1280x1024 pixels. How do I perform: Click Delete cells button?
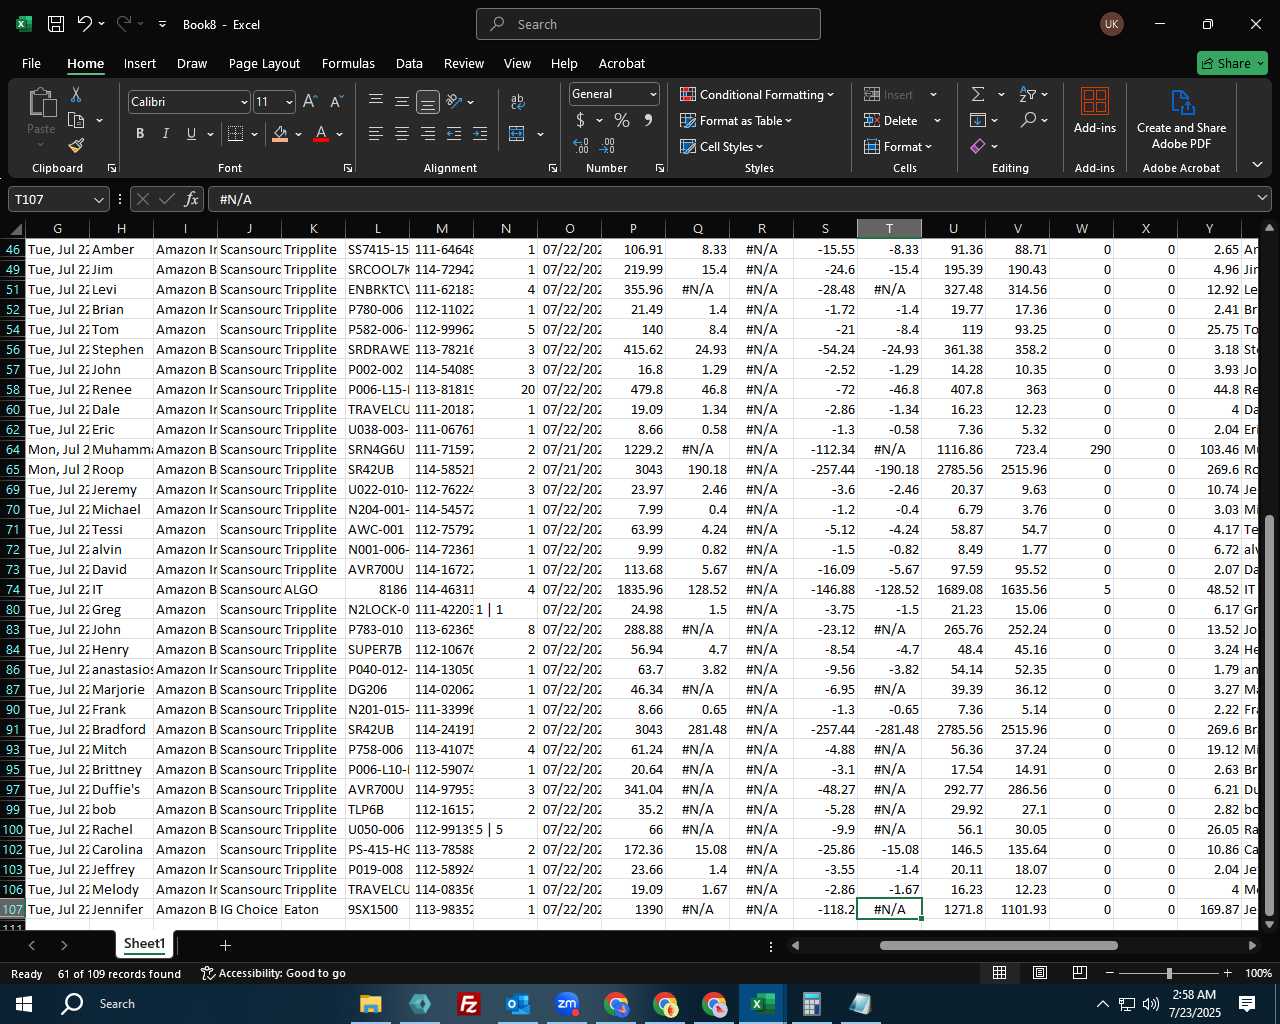[892, 121]
